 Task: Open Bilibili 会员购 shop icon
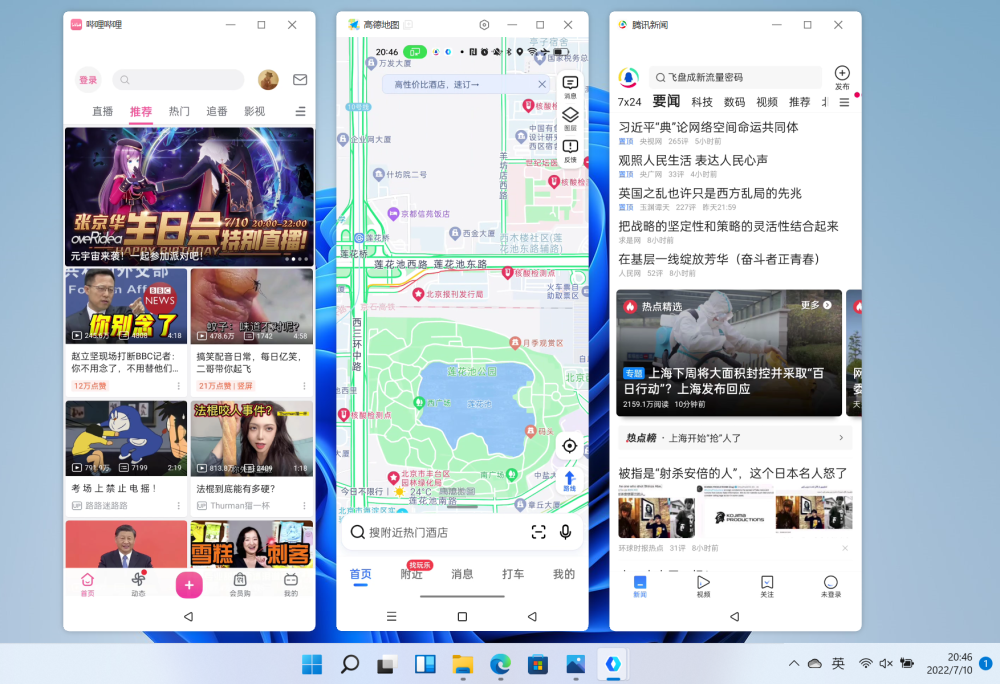click(240, 583)
